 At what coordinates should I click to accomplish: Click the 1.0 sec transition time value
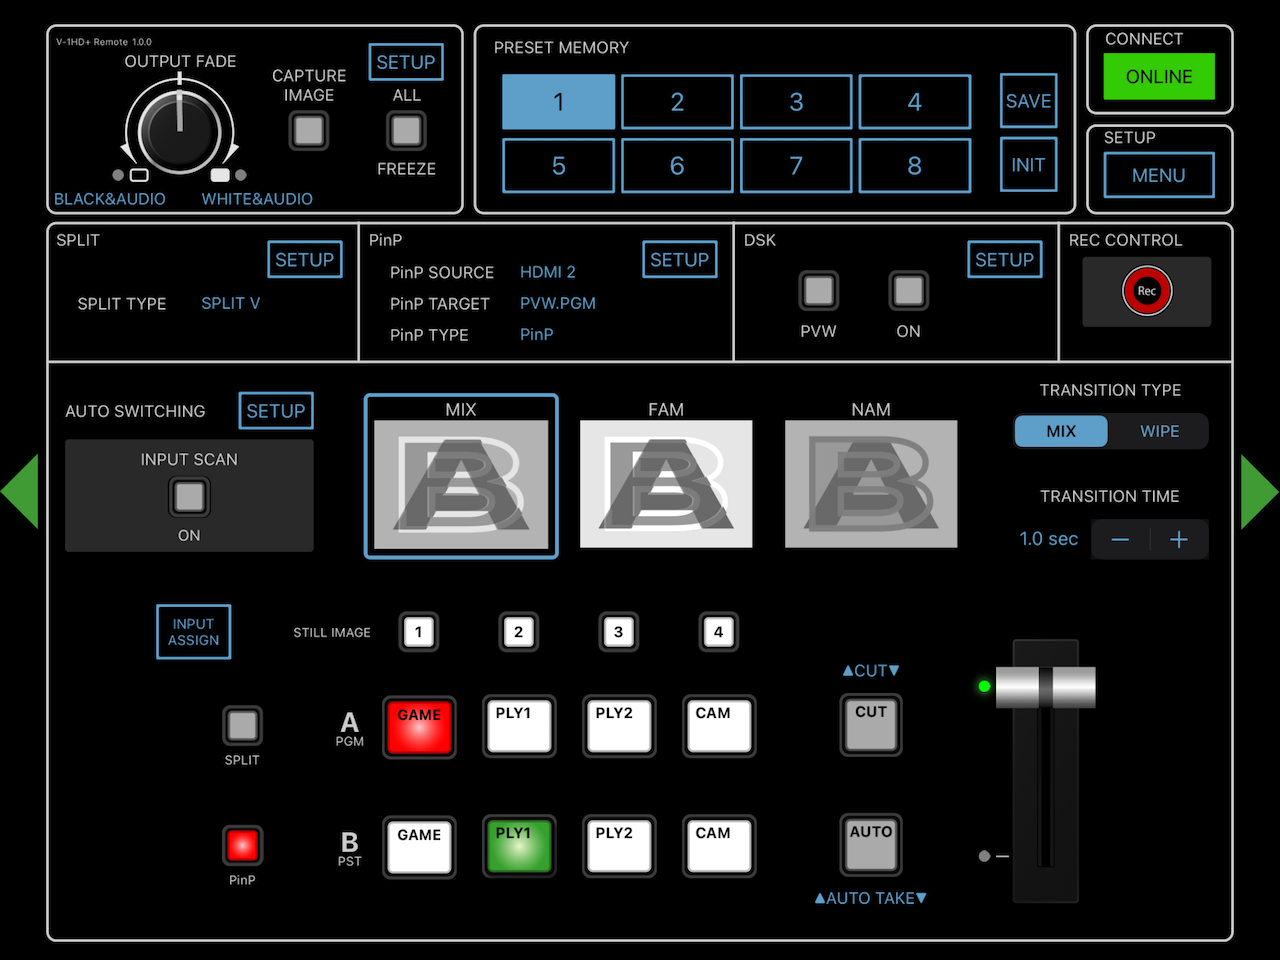[1049, 539]
